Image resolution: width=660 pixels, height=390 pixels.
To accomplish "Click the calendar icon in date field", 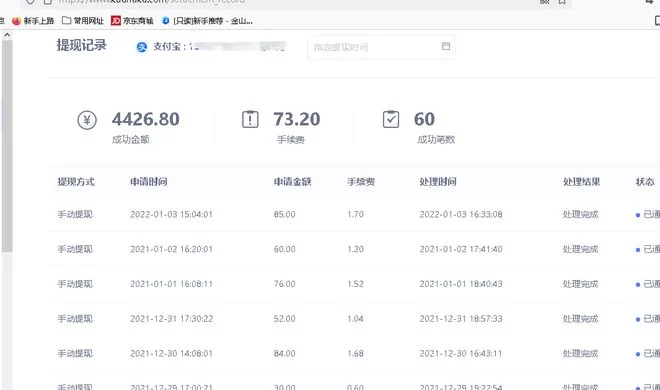I will 446,46.
